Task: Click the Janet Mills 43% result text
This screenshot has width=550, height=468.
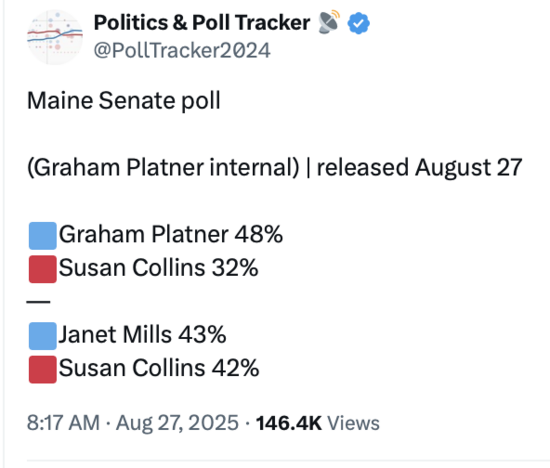Action: (x=142, y=334)
